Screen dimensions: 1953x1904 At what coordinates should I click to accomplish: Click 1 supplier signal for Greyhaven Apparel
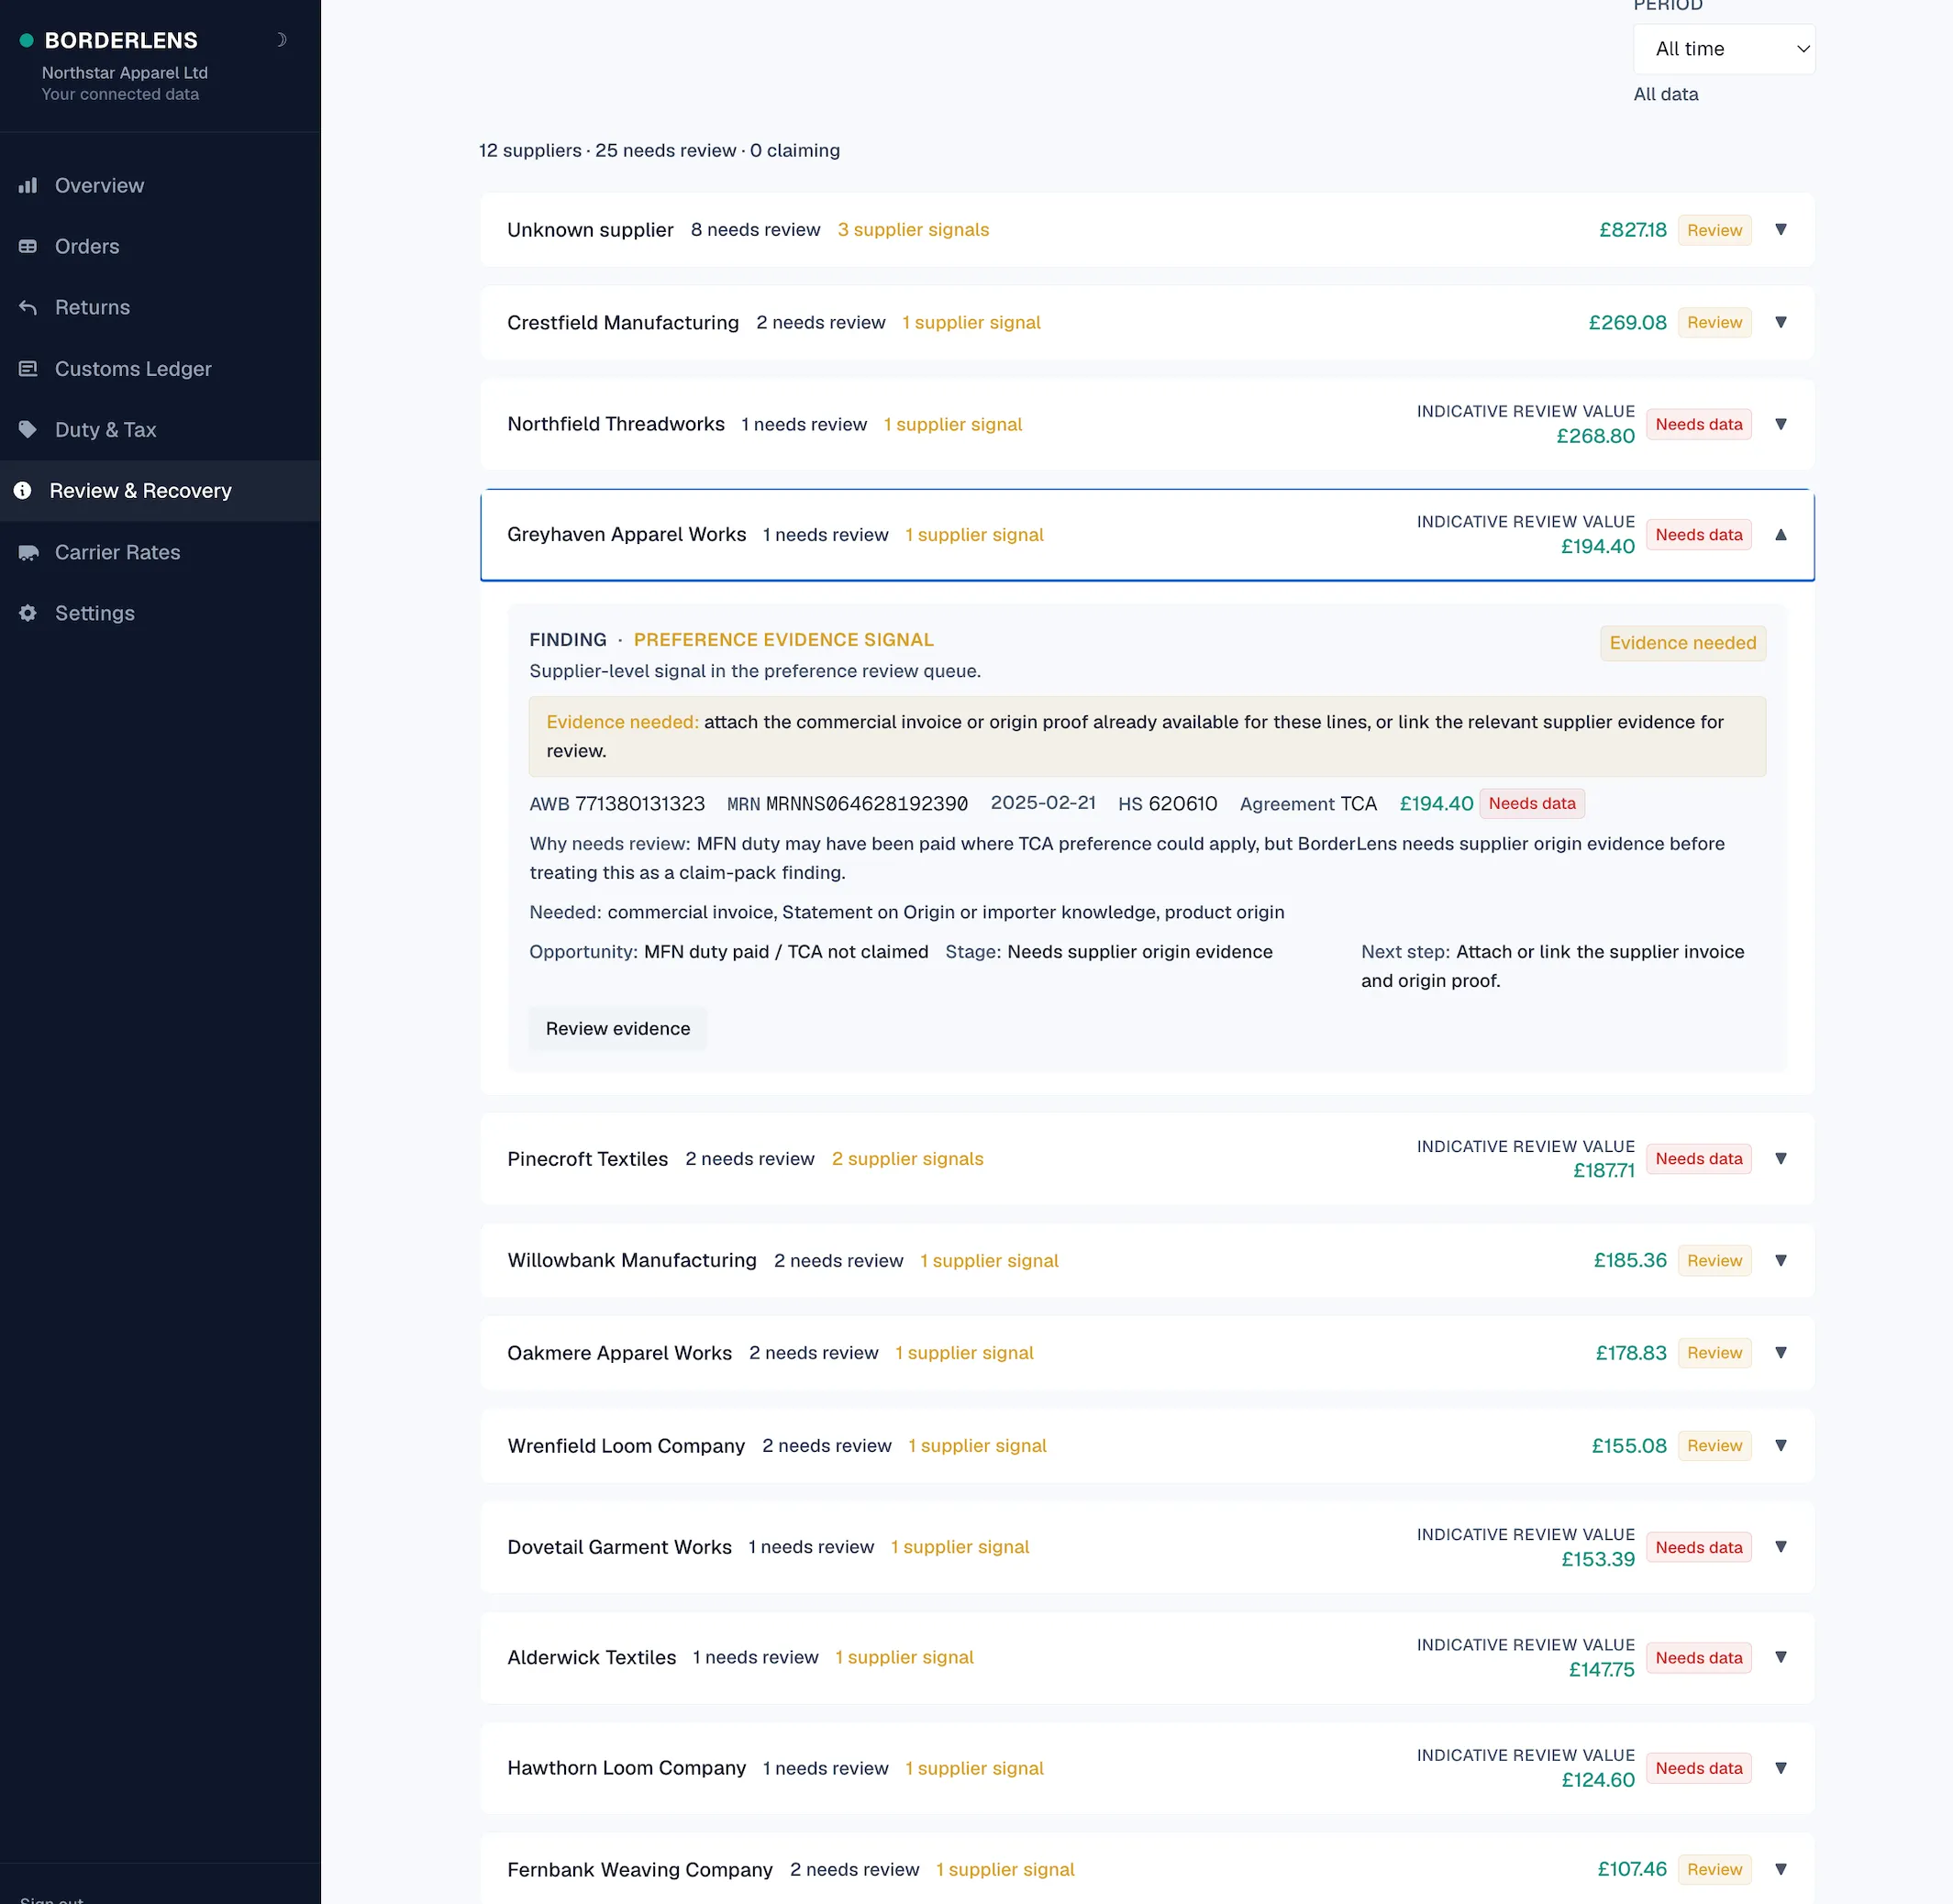click(x=974, y=535)
